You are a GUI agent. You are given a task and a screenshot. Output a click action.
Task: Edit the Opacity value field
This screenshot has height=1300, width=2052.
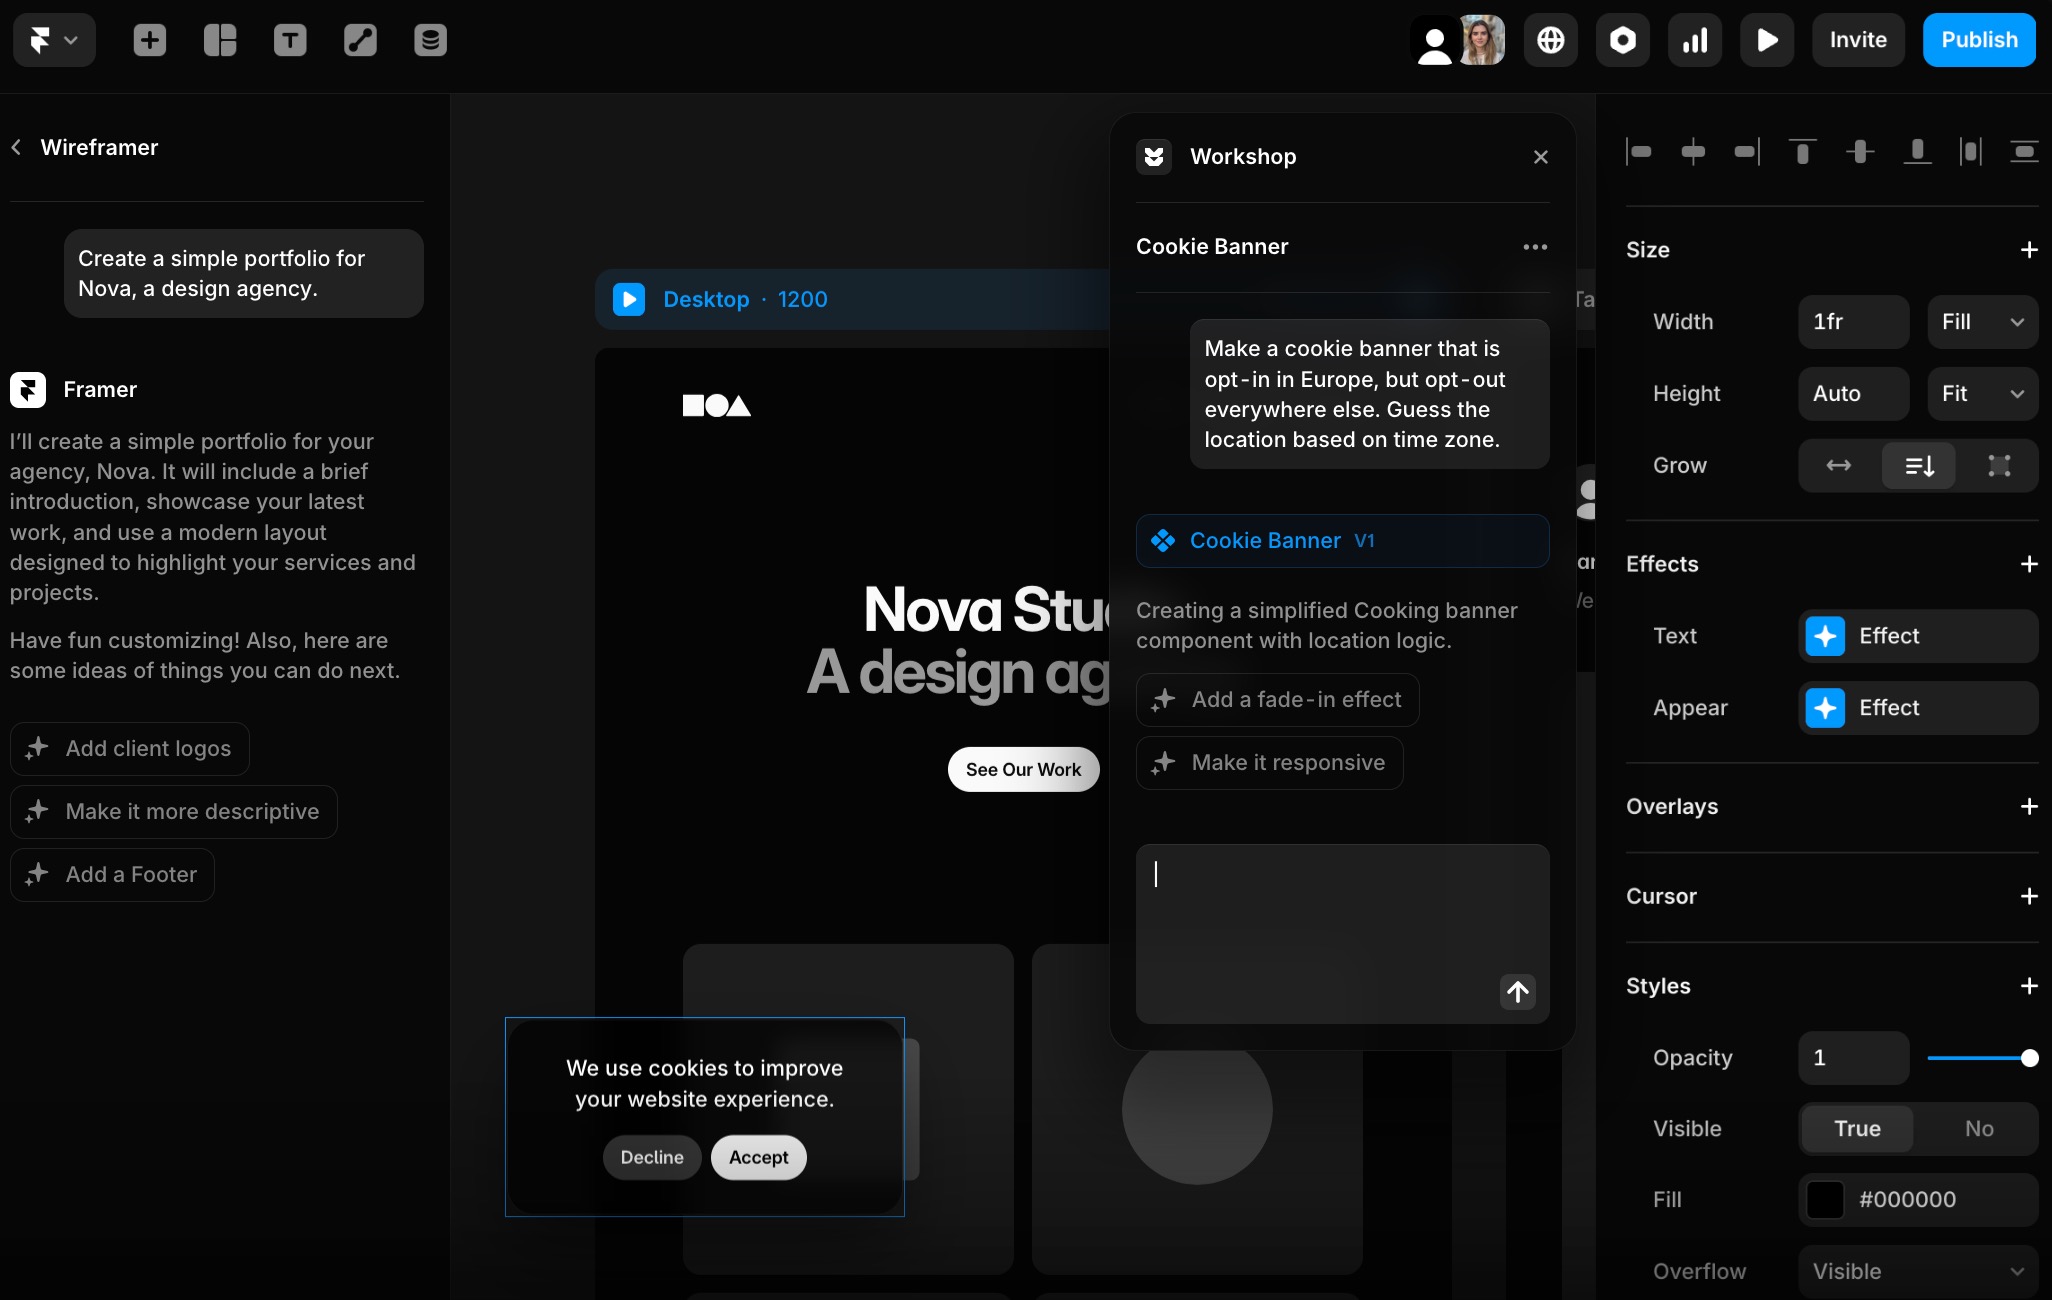tap(1854, 1058)
